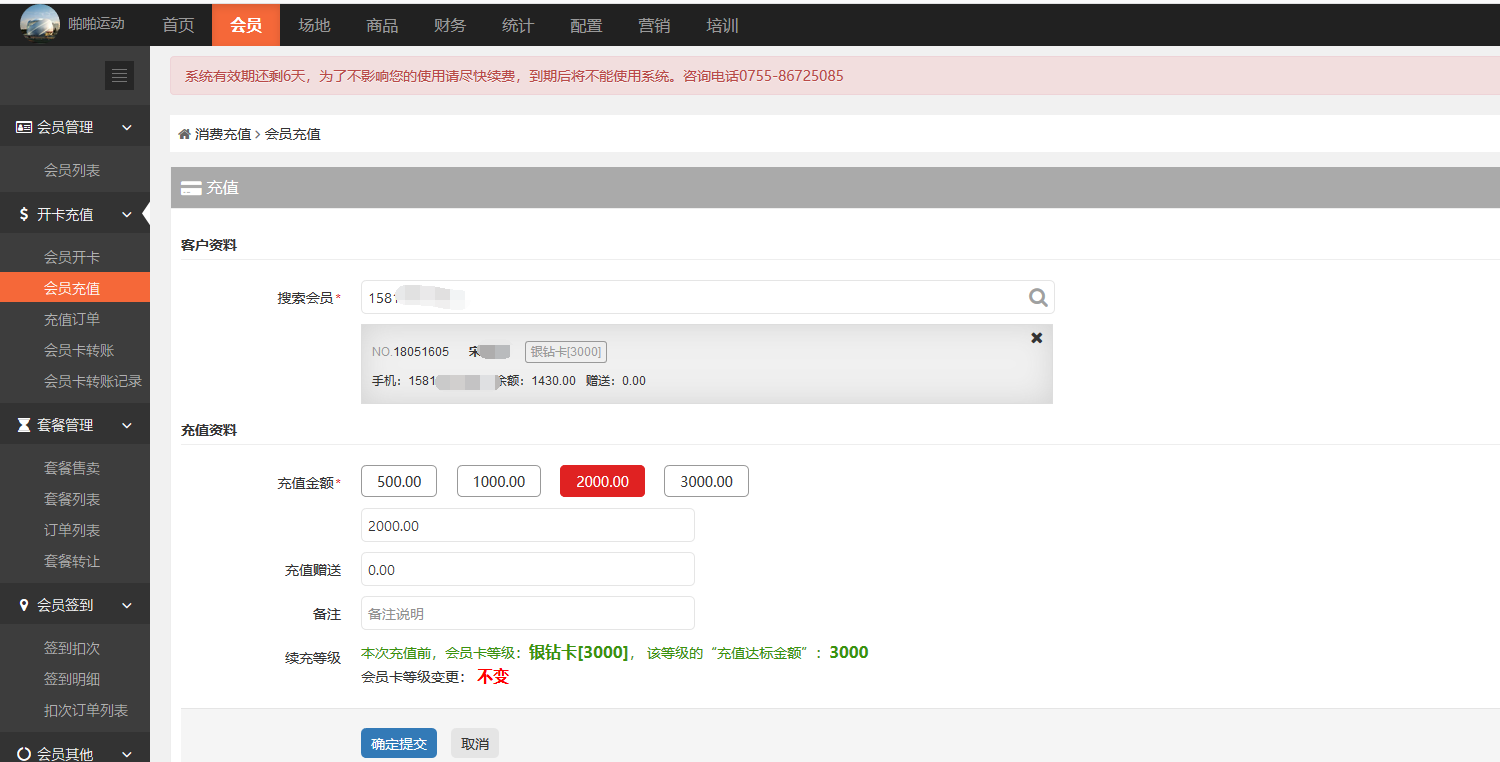Open the 配置 top menu
This screenshot has height=762, width=1500.
[586, 25]
